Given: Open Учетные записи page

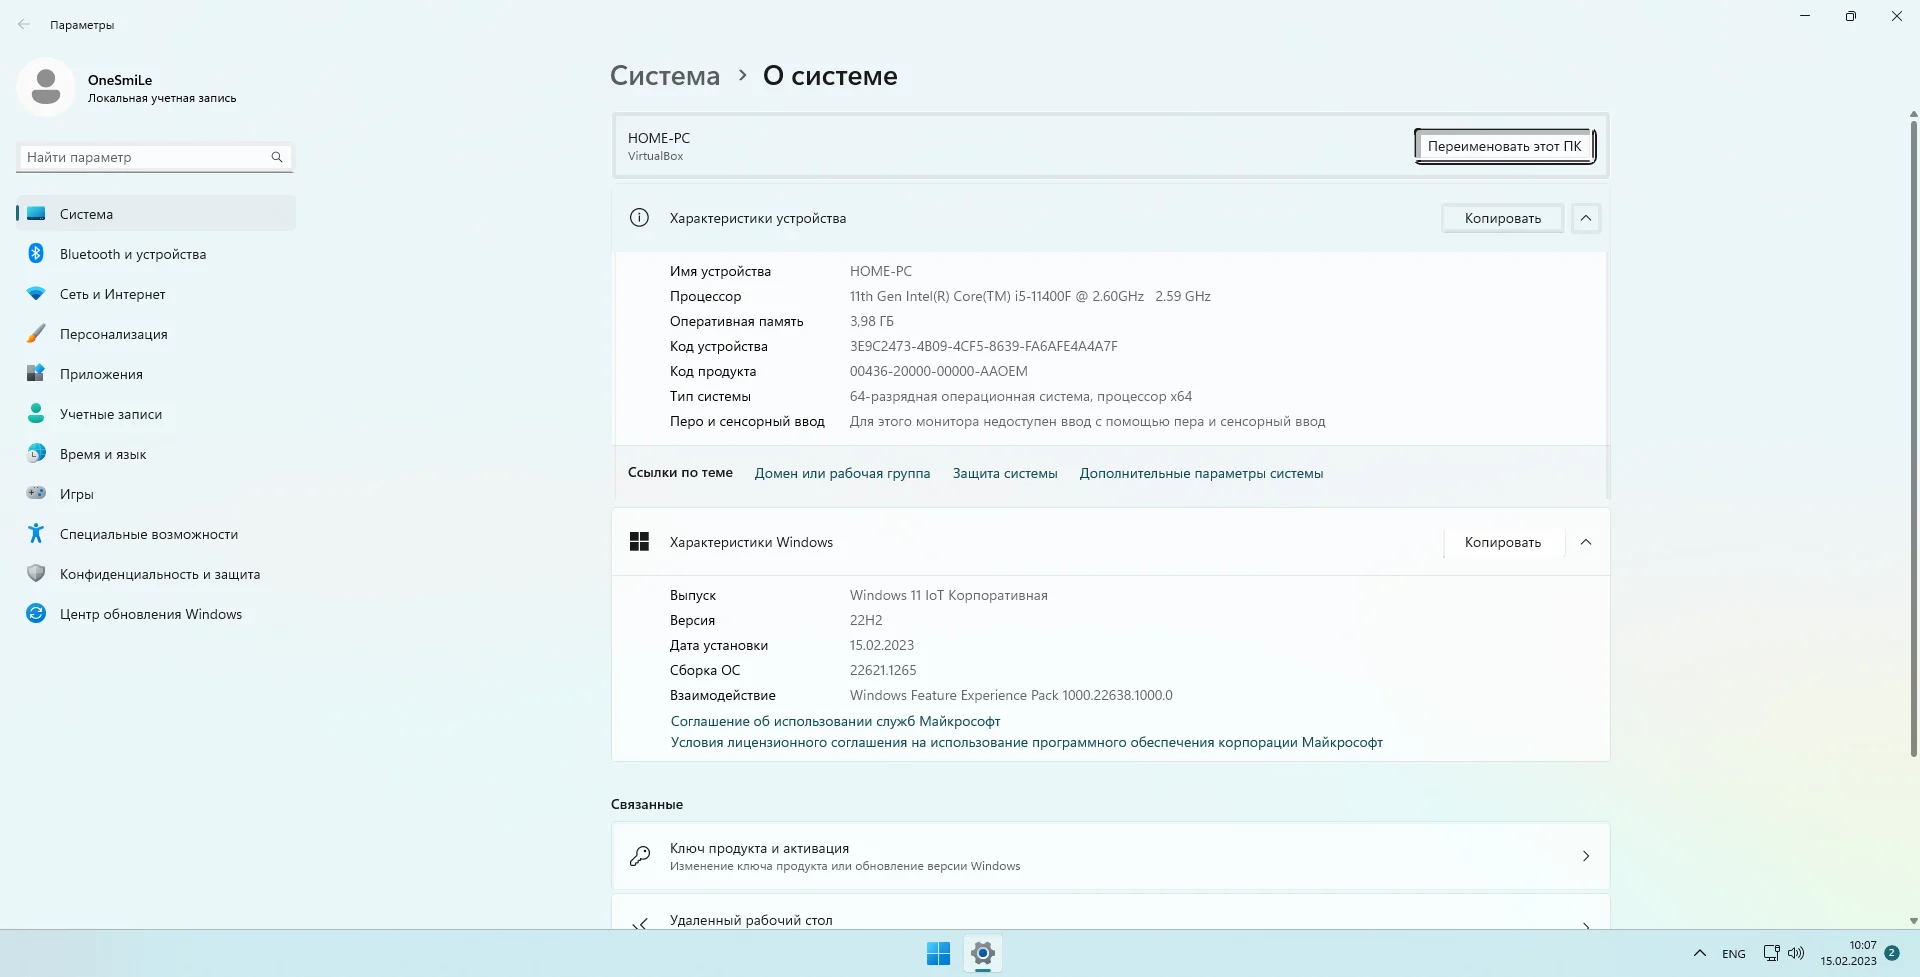Looking at the screenshot, I should [x=156, y=414].
